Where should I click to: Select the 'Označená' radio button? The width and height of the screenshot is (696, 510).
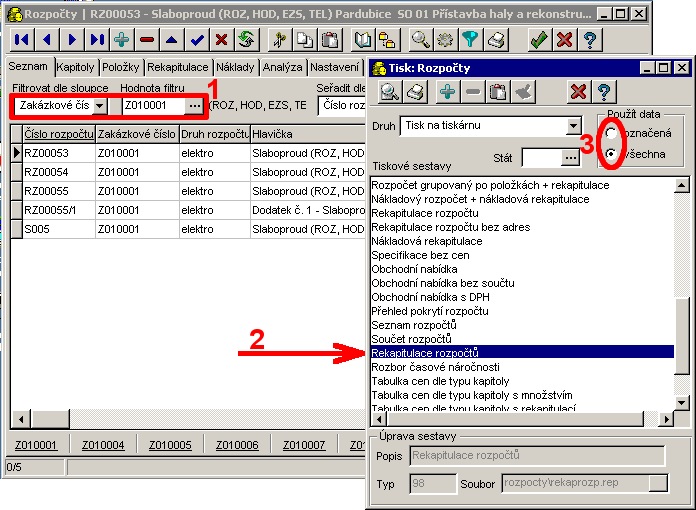pyautogui.click(x=611, y=134)
